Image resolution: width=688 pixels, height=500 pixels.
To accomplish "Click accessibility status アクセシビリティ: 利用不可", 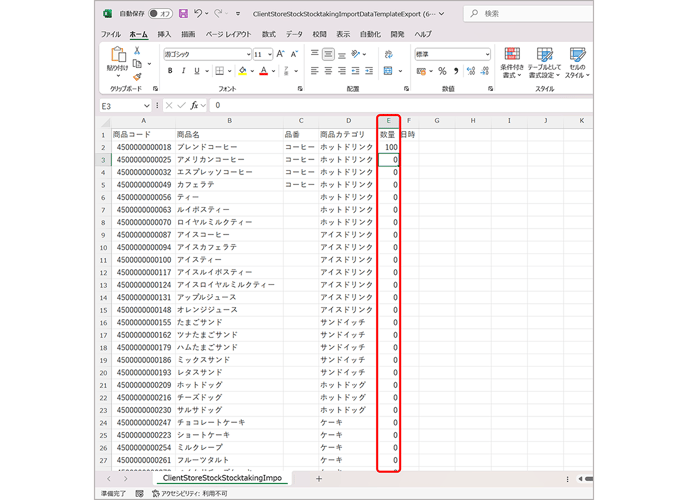I will tap(190, 493).
